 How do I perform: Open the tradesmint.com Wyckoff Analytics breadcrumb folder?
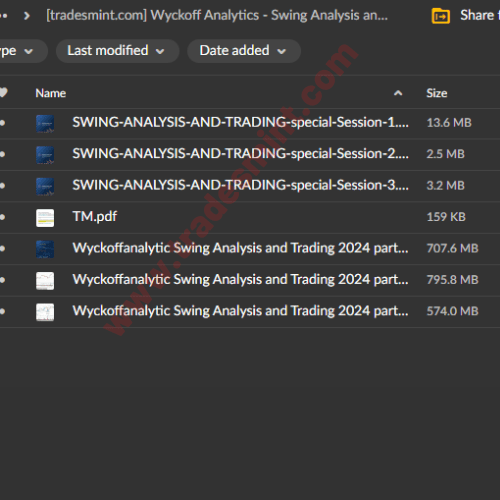[x=217, y=15]
